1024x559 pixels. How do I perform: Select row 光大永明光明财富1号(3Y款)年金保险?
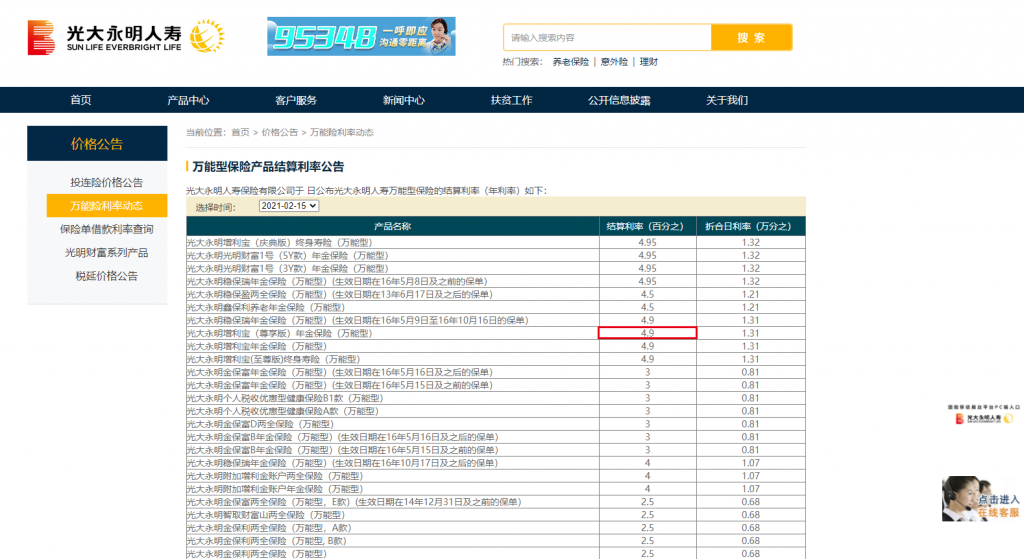[496, 268]
